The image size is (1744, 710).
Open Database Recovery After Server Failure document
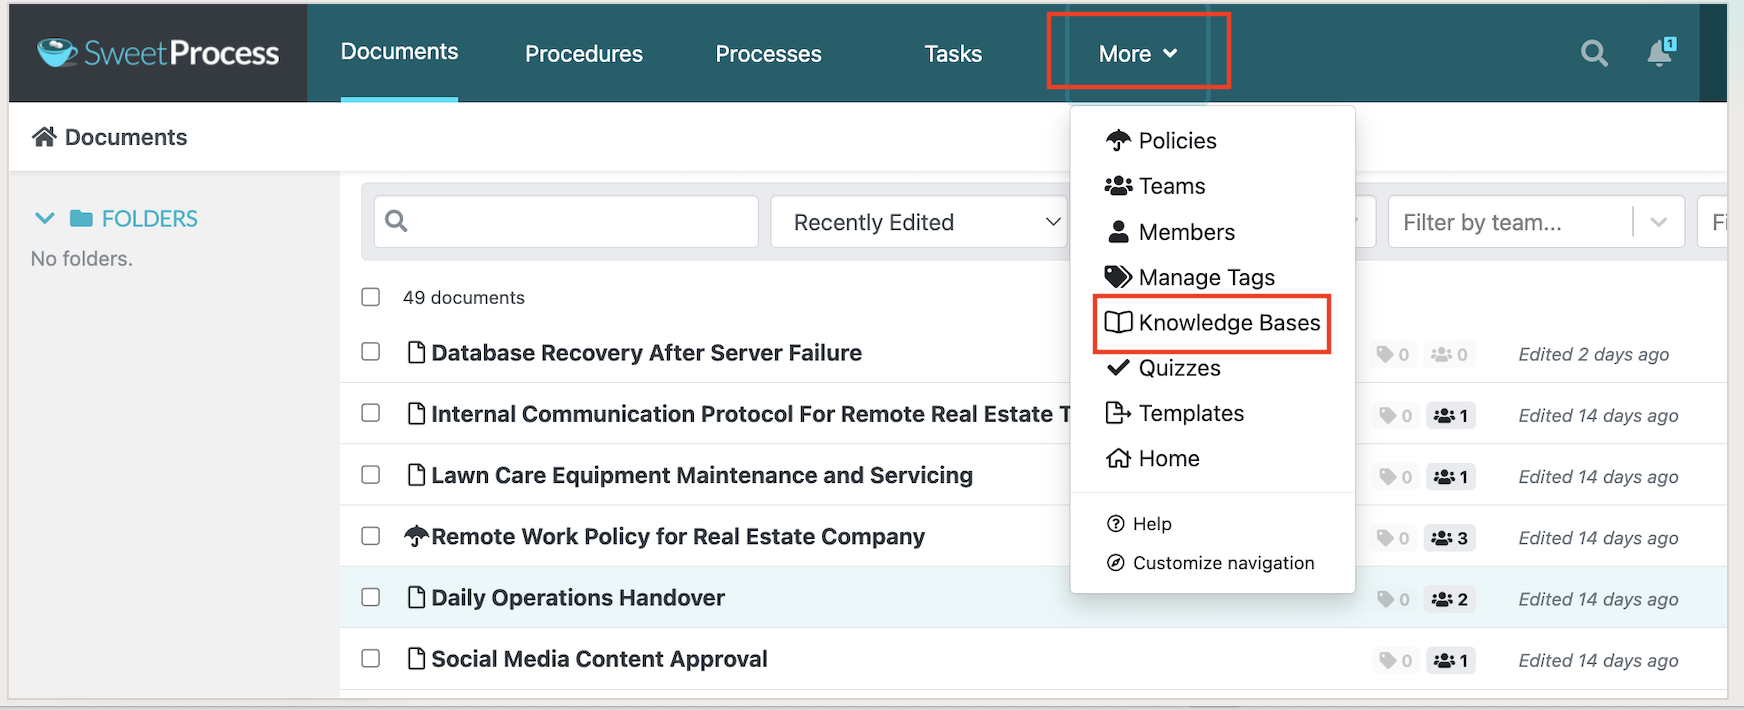tap(646, 353)
